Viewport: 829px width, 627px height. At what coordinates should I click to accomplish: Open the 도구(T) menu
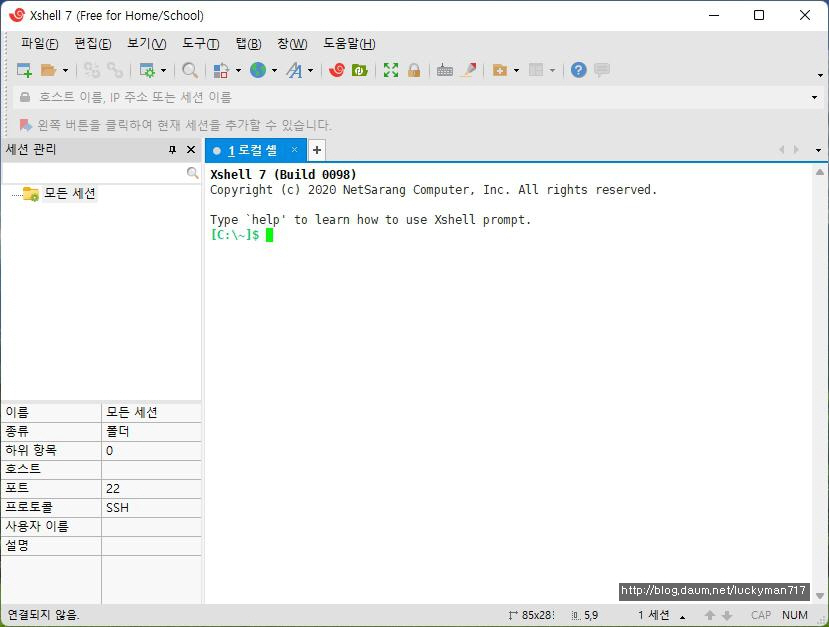(200, 43)
